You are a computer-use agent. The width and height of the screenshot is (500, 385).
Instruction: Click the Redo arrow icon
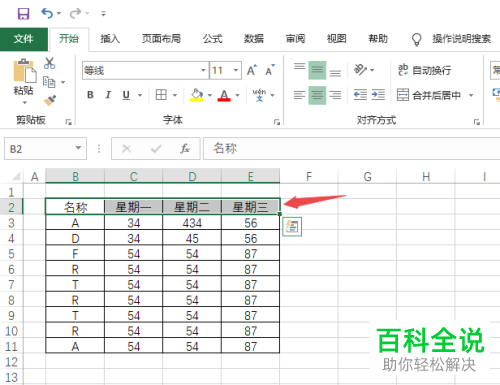point(75,13)
